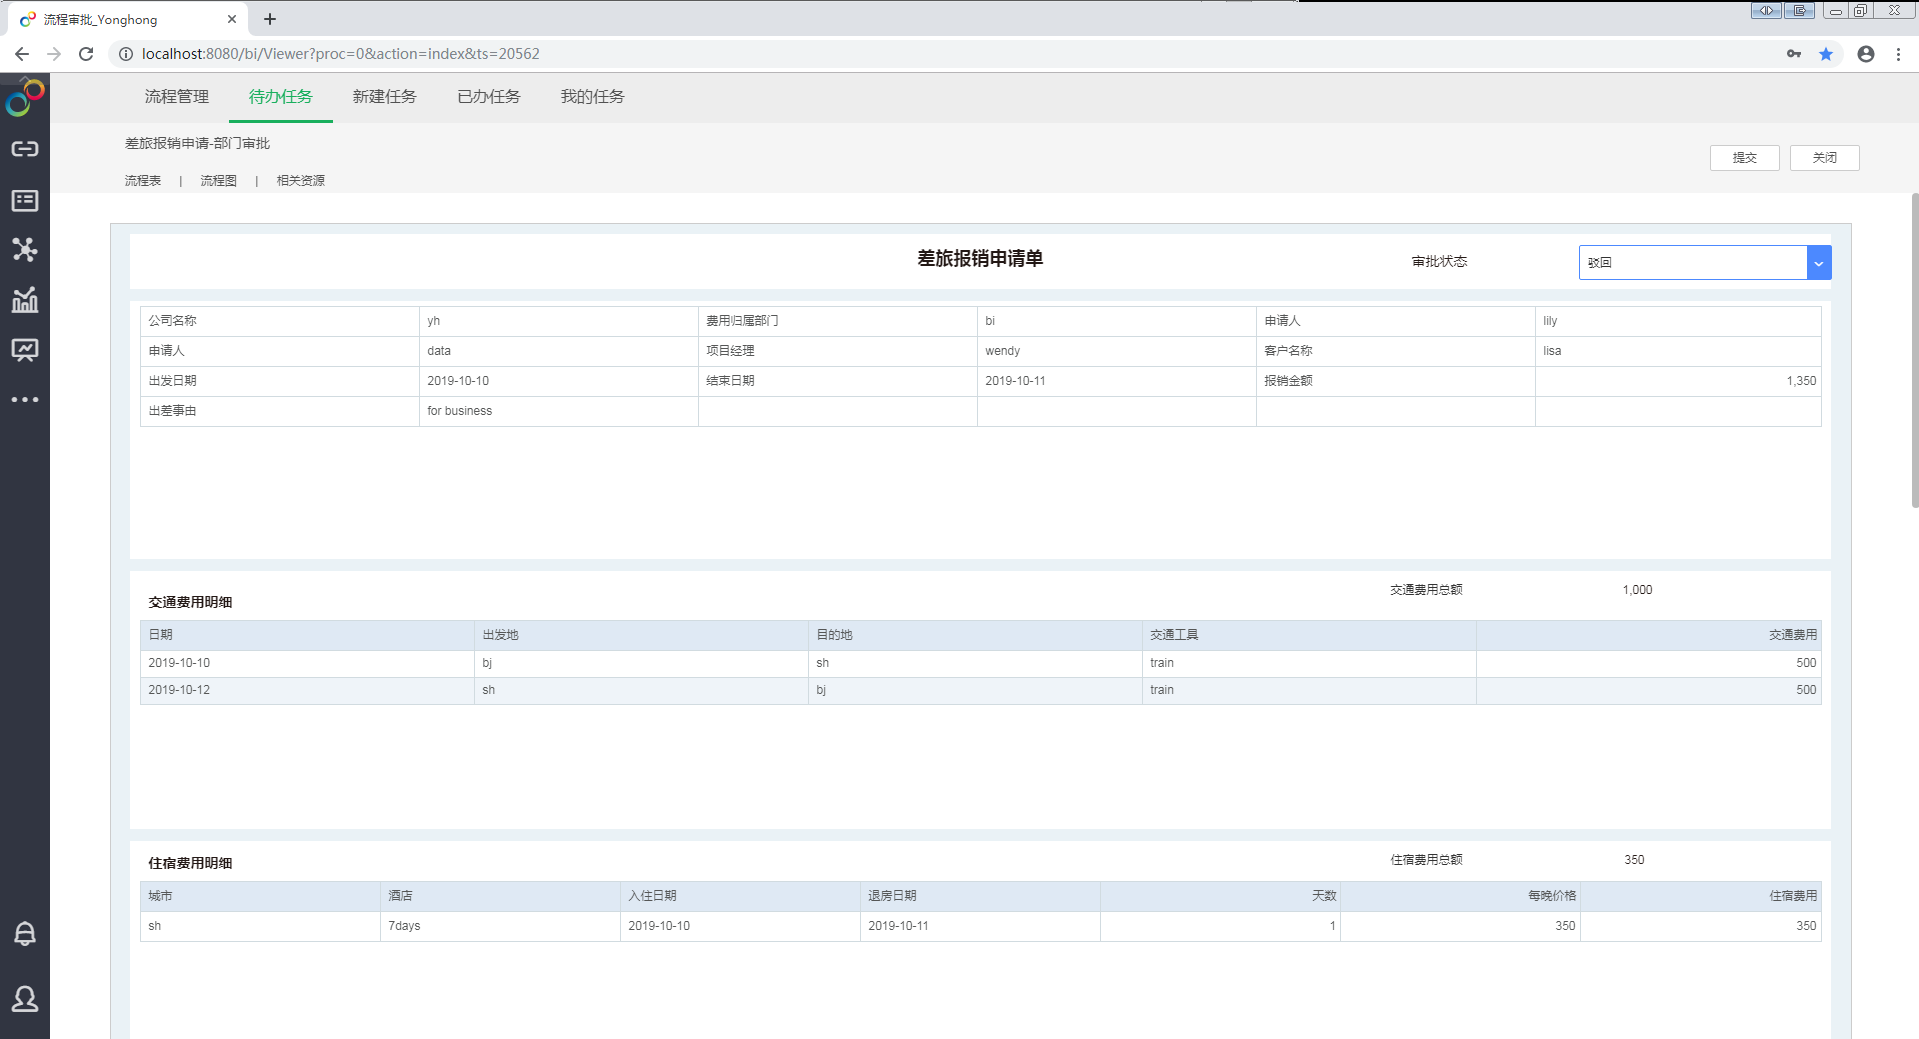Click the 提交 button
Viewport: 1919px width, 1039px height.
pyautogui.click(x=1744, y=158)
